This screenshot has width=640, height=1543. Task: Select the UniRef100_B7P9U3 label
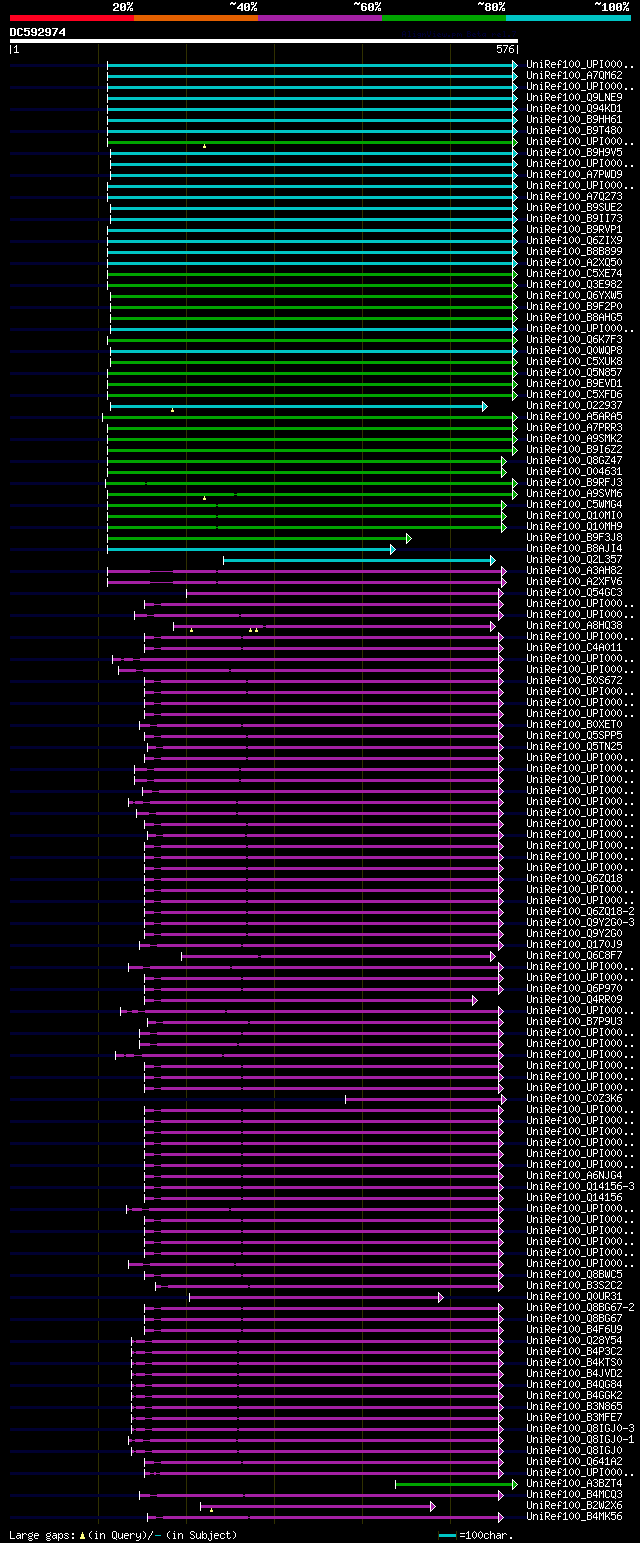tap(574, 1021)
